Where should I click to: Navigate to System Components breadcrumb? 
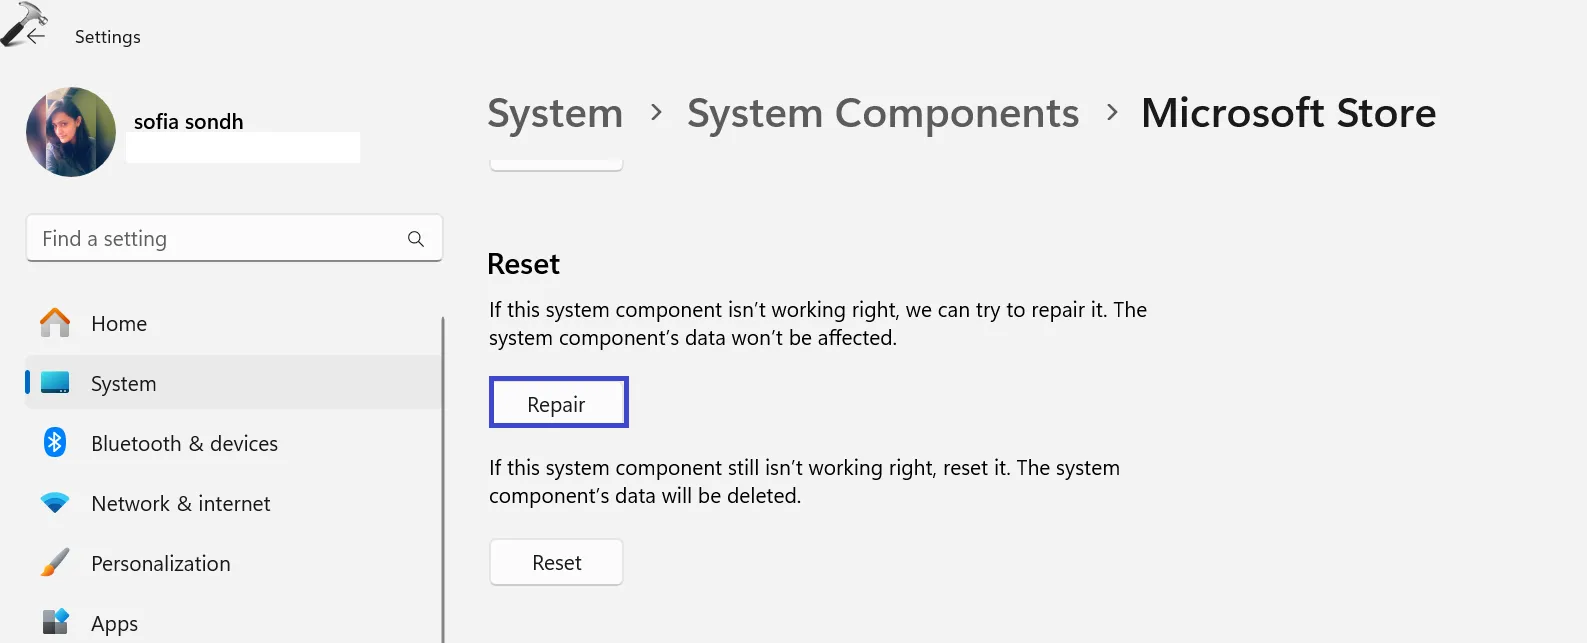tap(883, 114)
